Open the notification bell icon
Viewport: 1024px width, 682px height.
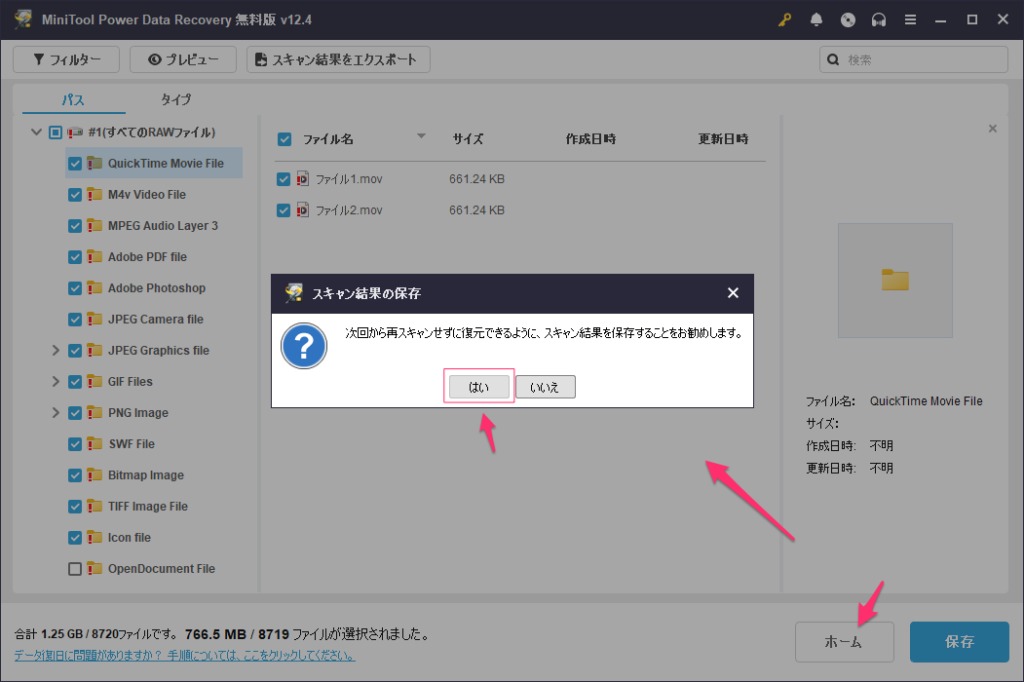tap(816, 20)
